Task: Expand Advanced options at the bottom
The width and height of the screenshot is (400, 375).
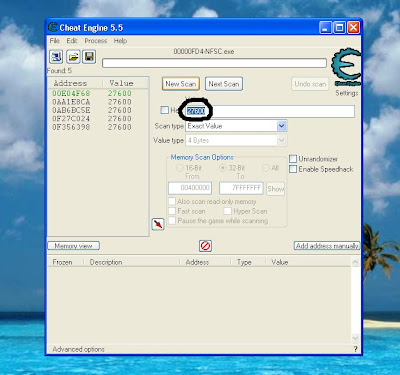Action: tap(78, 349)
